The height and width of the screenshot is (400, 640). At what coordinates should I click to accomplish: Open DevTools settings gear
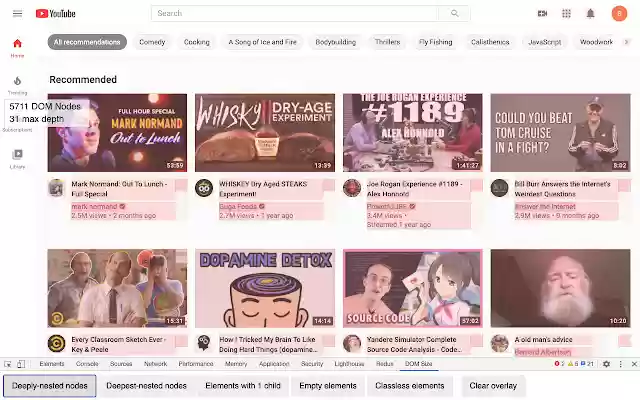607,364
